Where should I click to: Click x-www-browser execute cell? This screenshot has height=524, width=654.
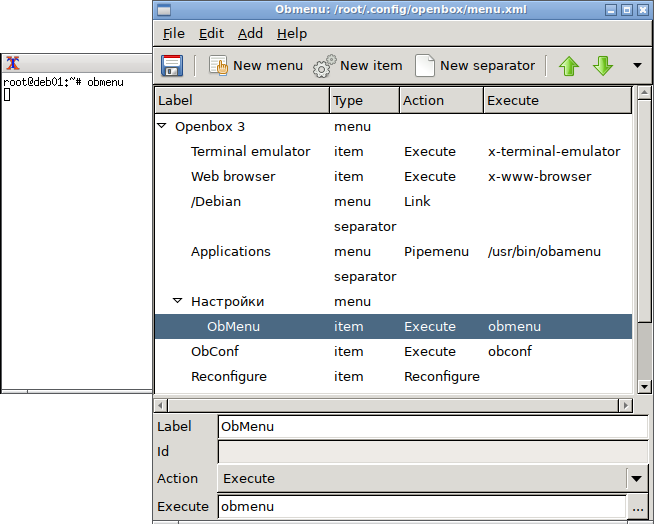[540, 176]
